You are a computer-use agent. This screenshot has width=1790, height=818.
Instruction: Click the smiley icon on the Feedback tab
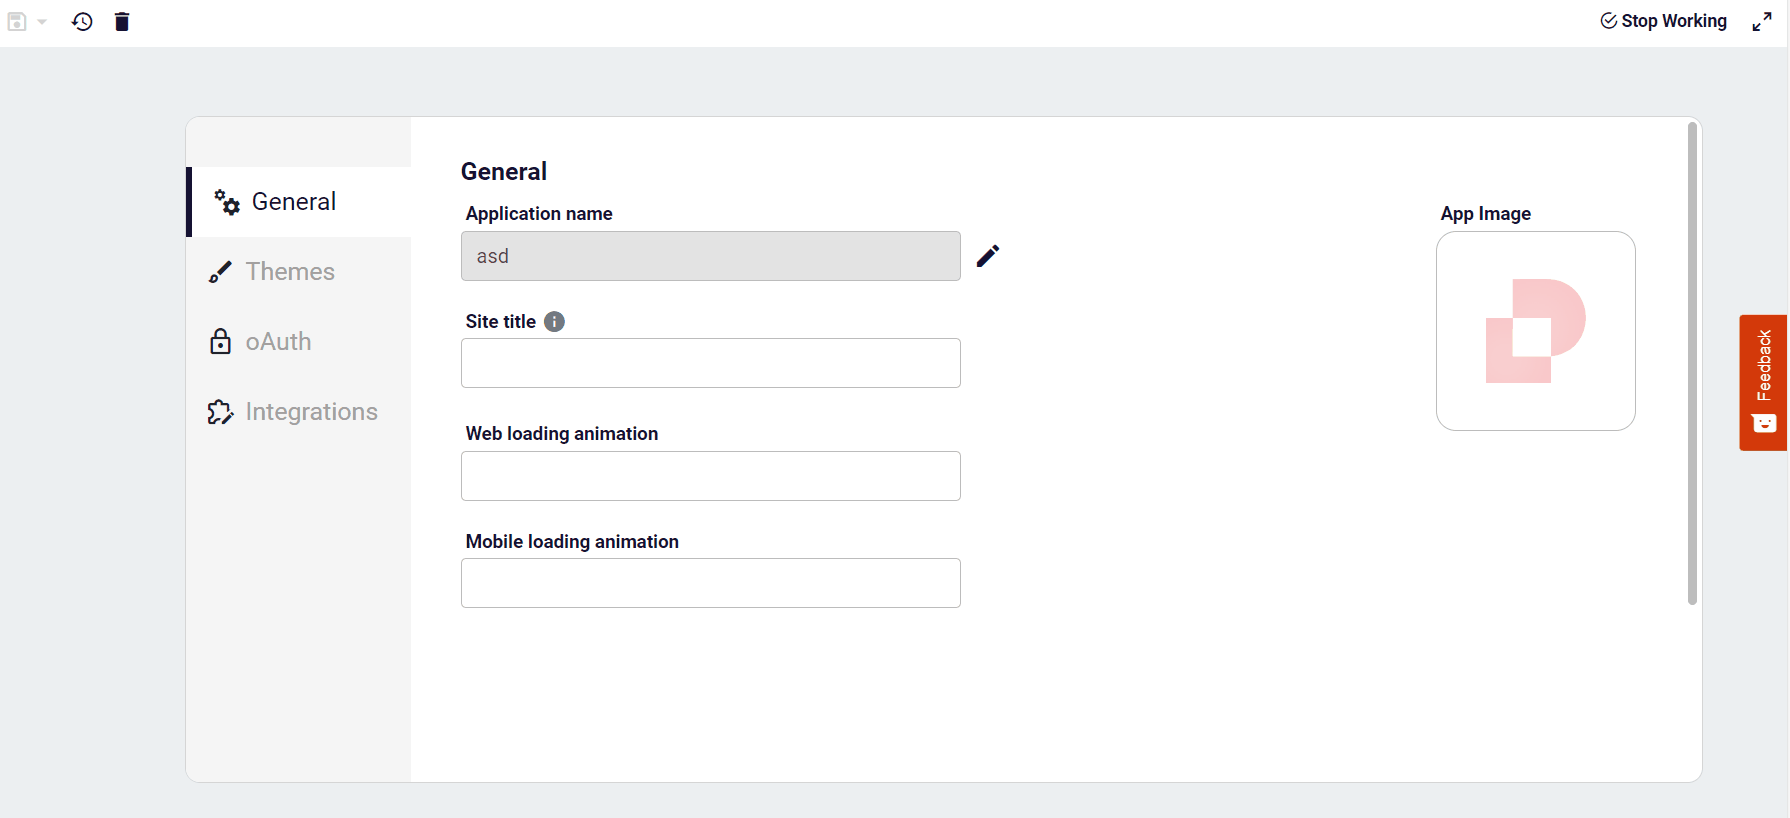coord(1764,424)
